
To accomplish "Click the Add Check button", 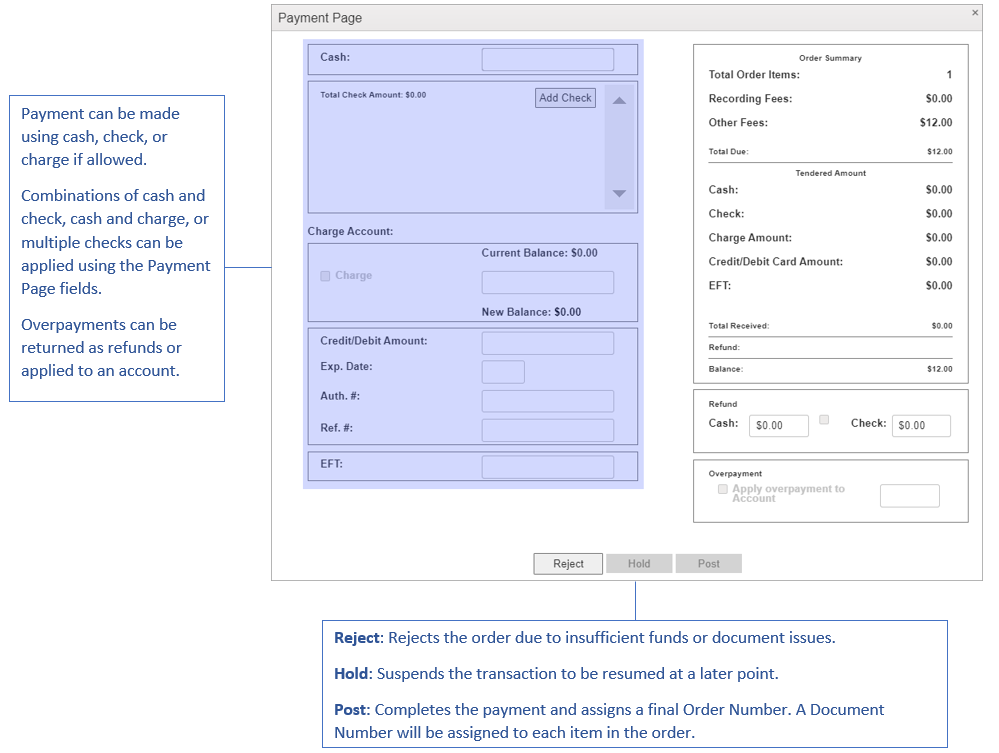I will [x=565, y=98].
